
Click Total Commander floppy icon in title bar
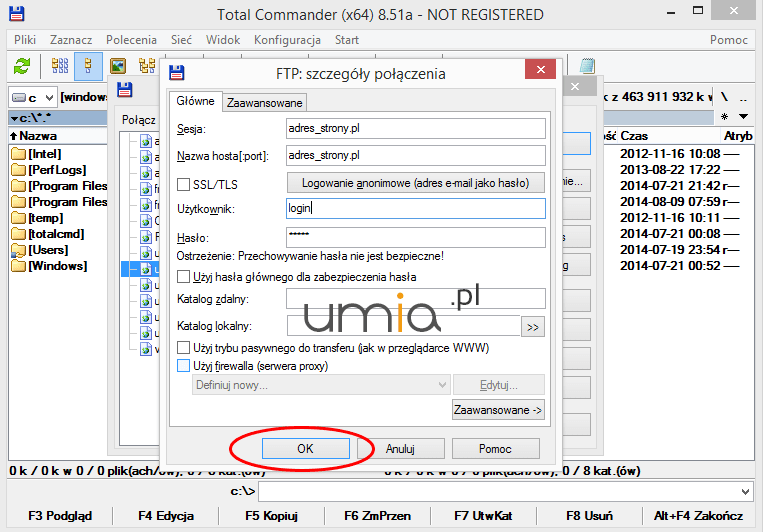click(17, 14)
